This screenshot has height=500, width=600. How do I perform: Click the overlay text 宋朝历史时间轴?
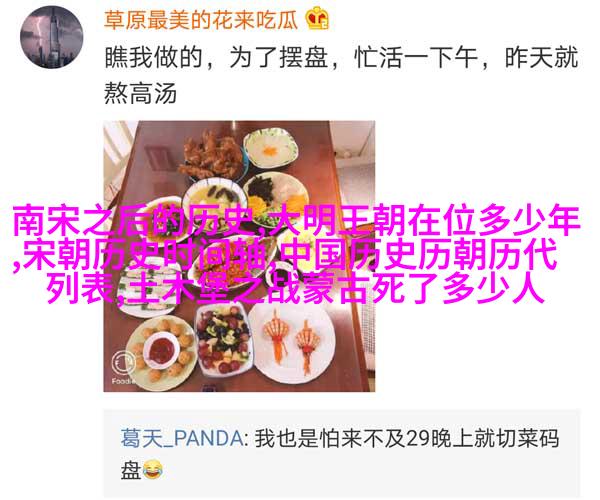pyautogui.click(x=145, y=254)
